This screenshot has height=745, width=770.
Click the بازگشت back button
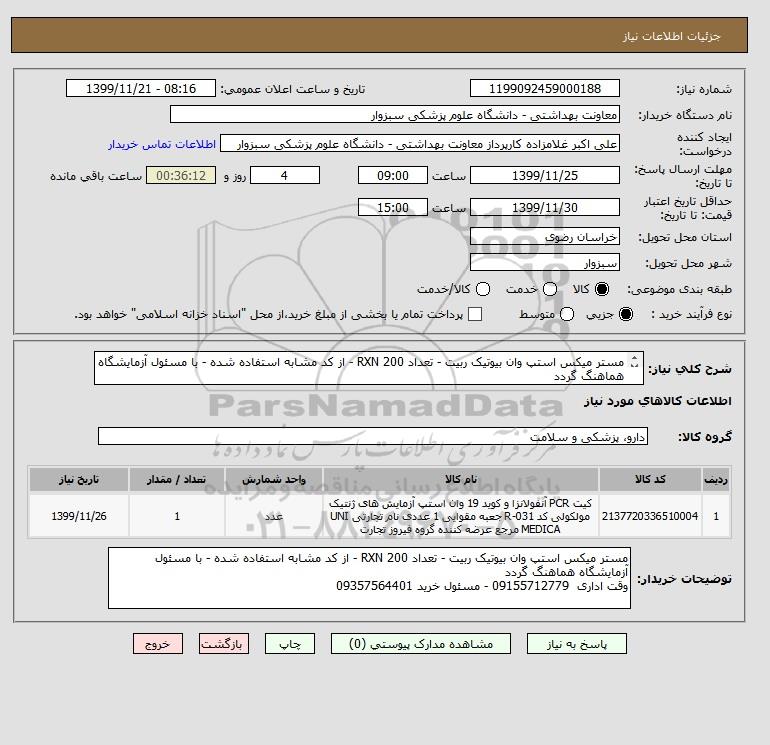[224, 644]
